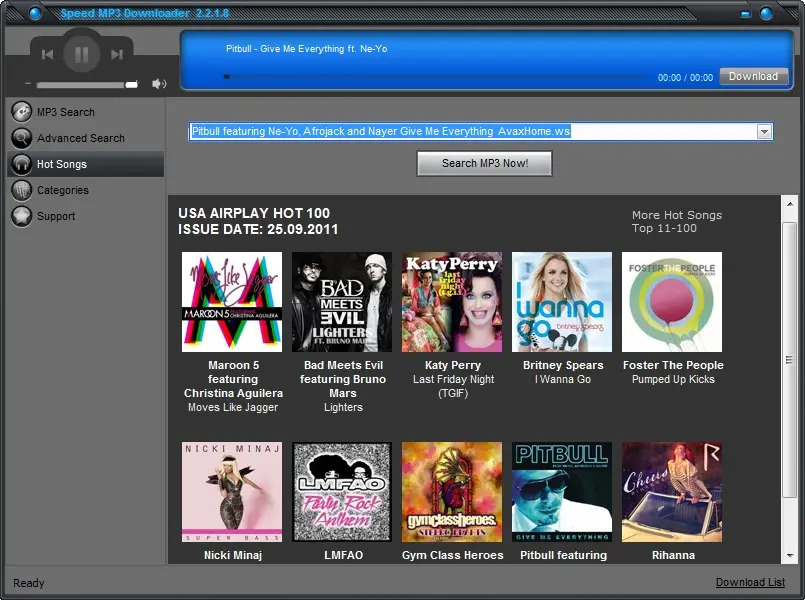Image resolution: width=805 pixels, height=600 pixels.
Task: Select LMFAO Party Rock Anthem cover
Action: click(342, 492)
